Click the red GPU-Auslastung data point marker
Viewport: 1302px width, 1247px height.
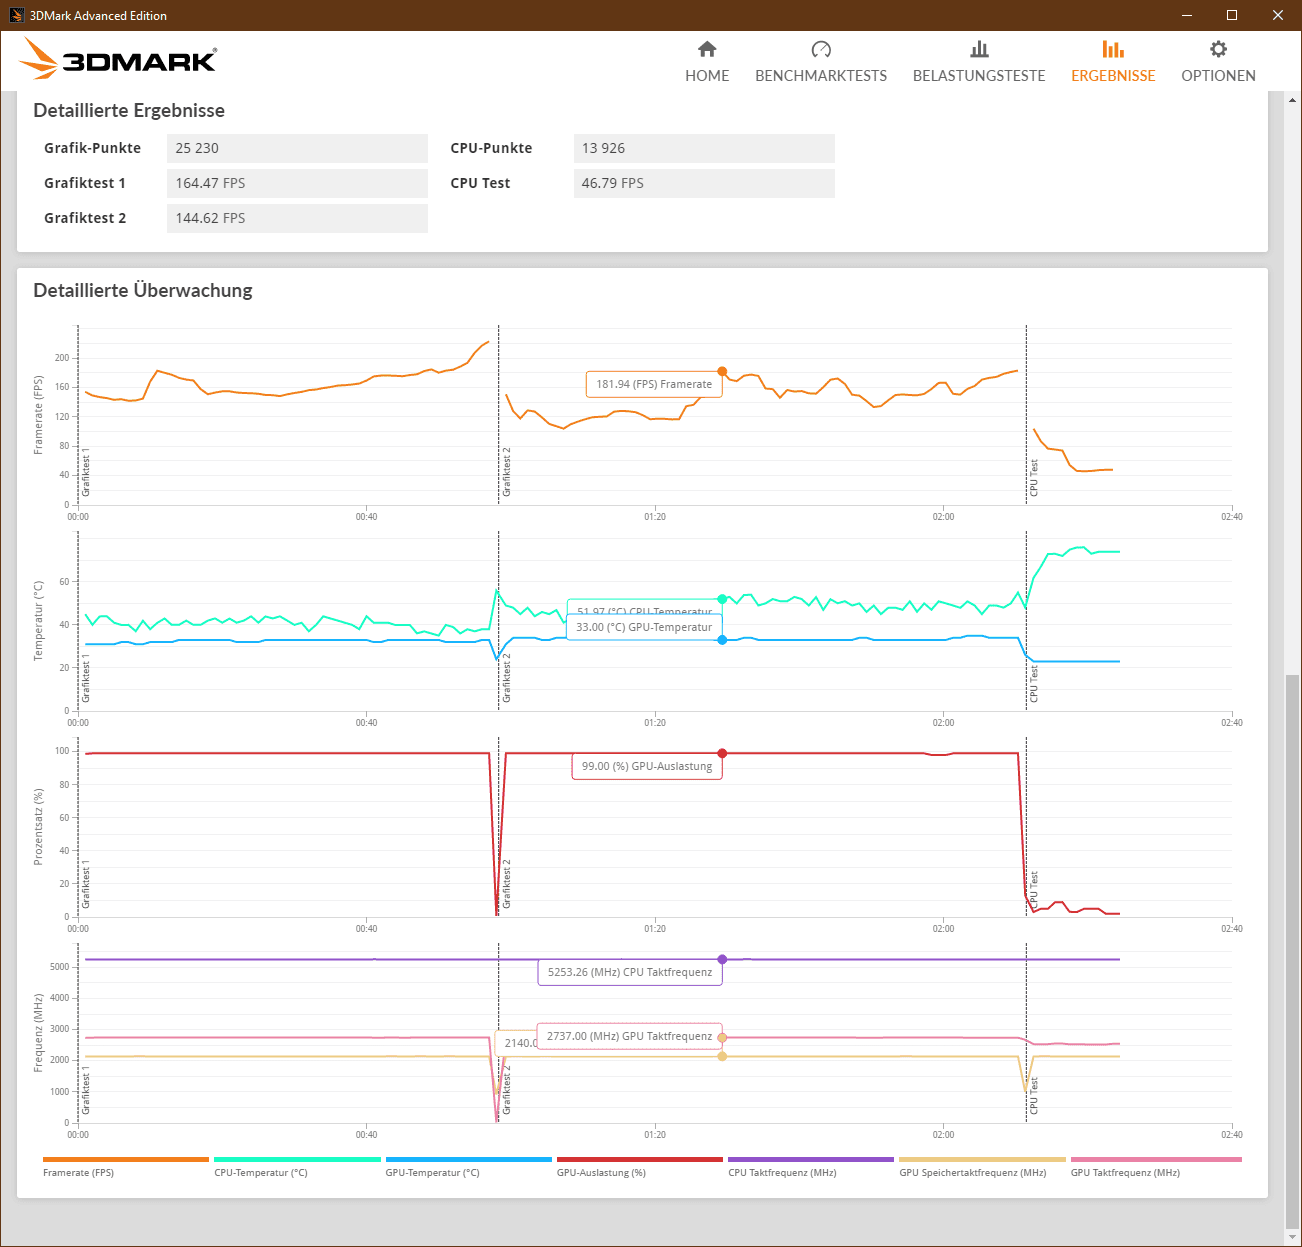pyautogui.click(x=722, y=753)
